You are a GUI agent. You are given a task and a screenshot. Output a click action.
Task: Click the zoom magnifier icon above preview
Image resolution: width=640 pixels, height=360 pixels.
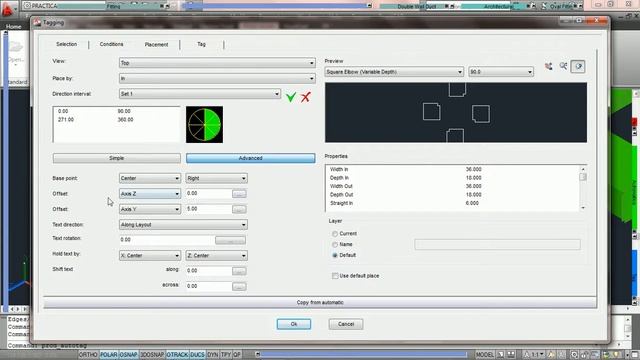(563, 66)
